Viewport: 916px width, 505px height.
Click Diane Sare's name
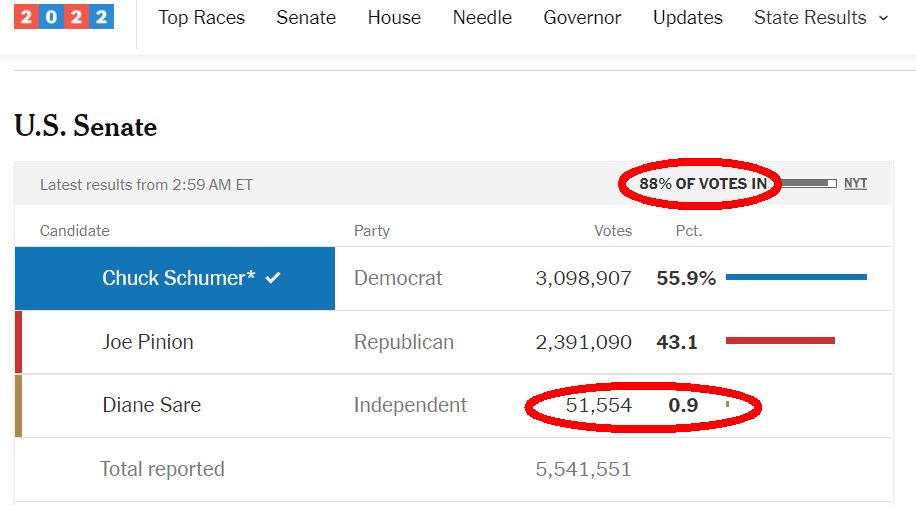(x=151, y=405)
